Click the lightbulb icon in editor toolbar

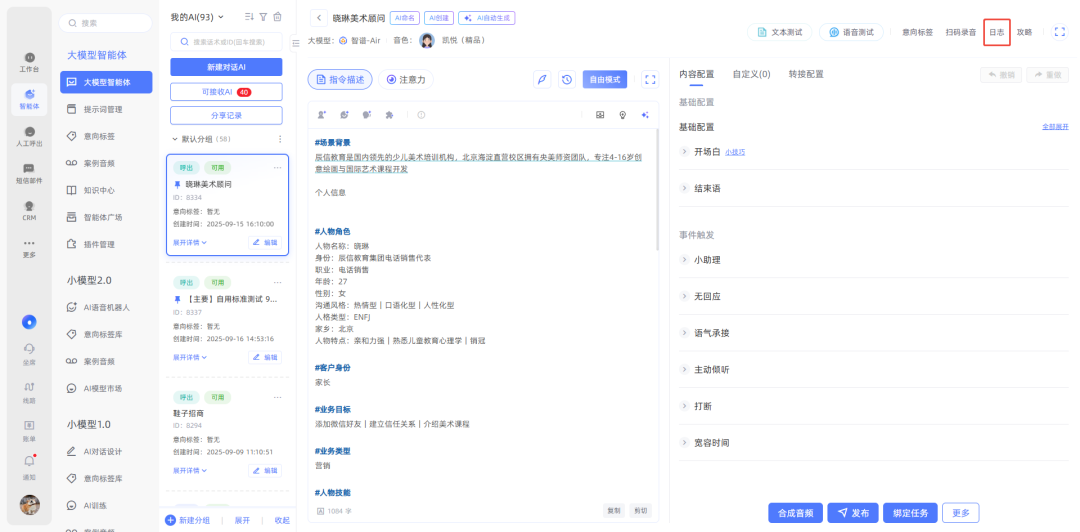623,115
